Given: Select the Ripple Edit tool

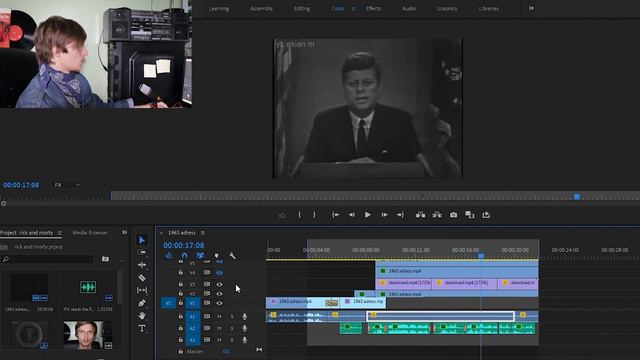Looking at the screenshot, I should [x=142, y=265].
